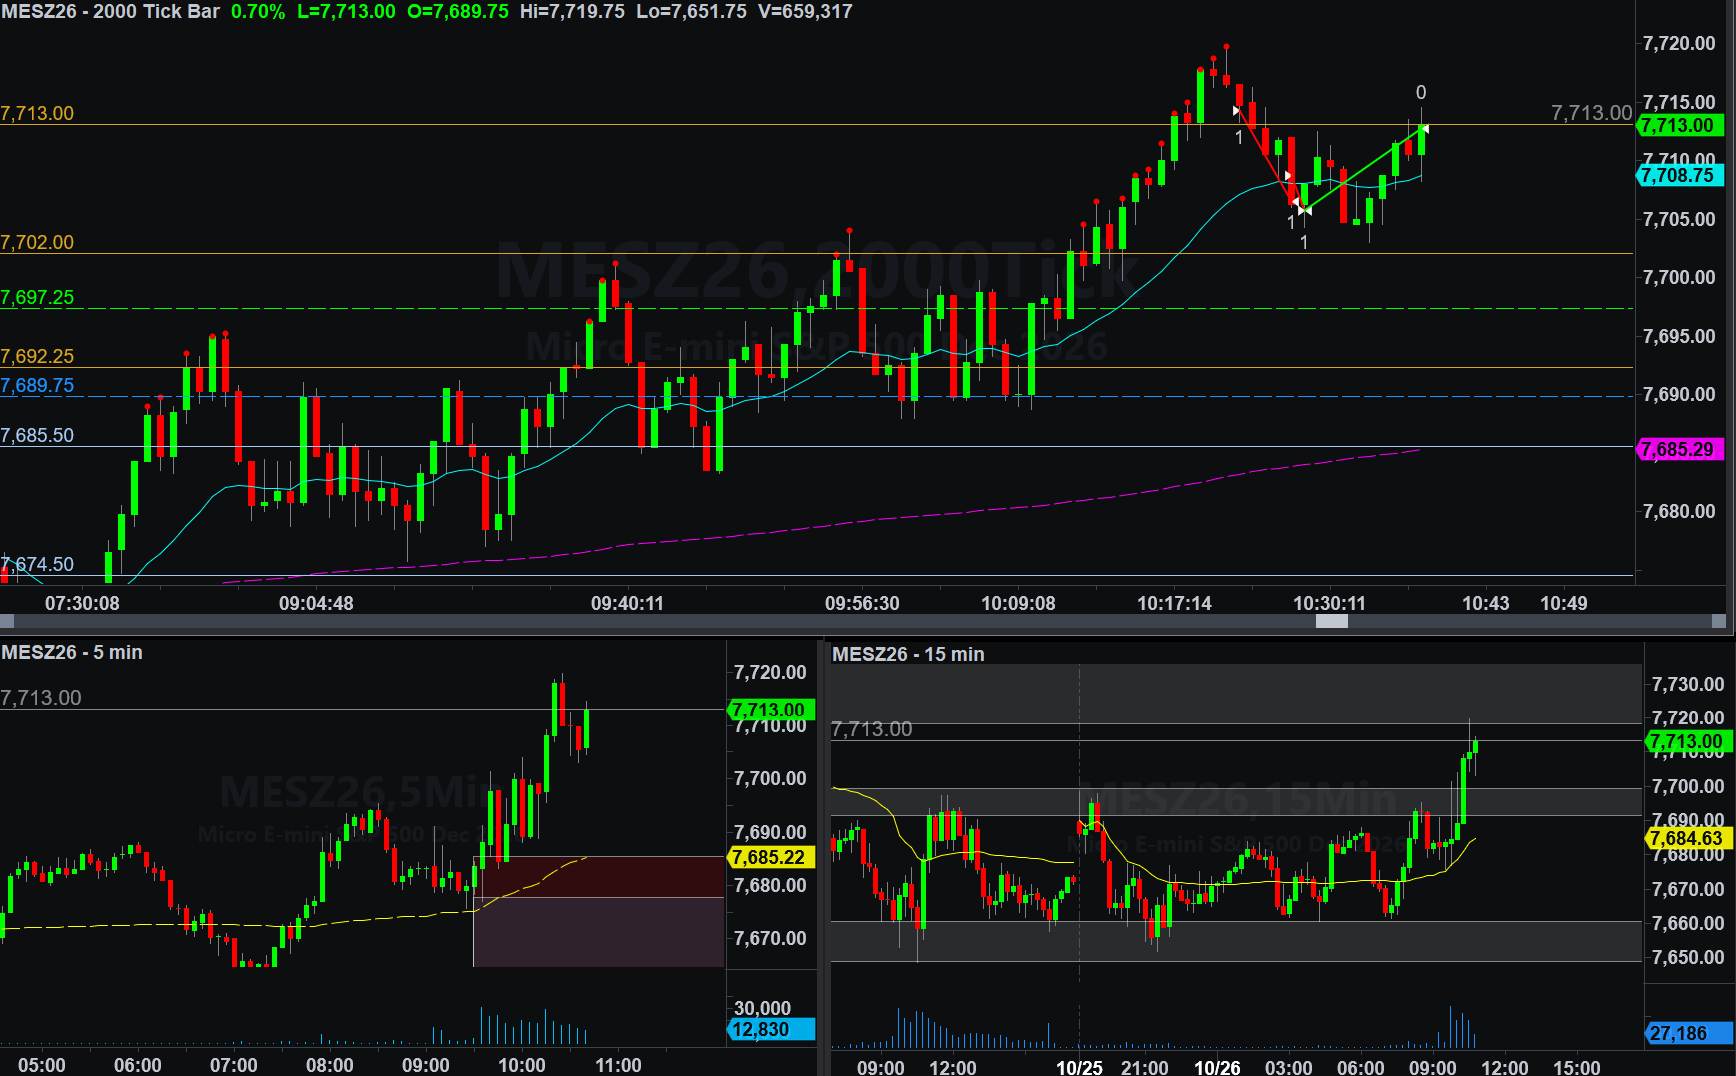Screen dimensions: 1736x1076
Task: Click the yellow 7,685.22 price tag on 5 min chart
Action: 771,857
